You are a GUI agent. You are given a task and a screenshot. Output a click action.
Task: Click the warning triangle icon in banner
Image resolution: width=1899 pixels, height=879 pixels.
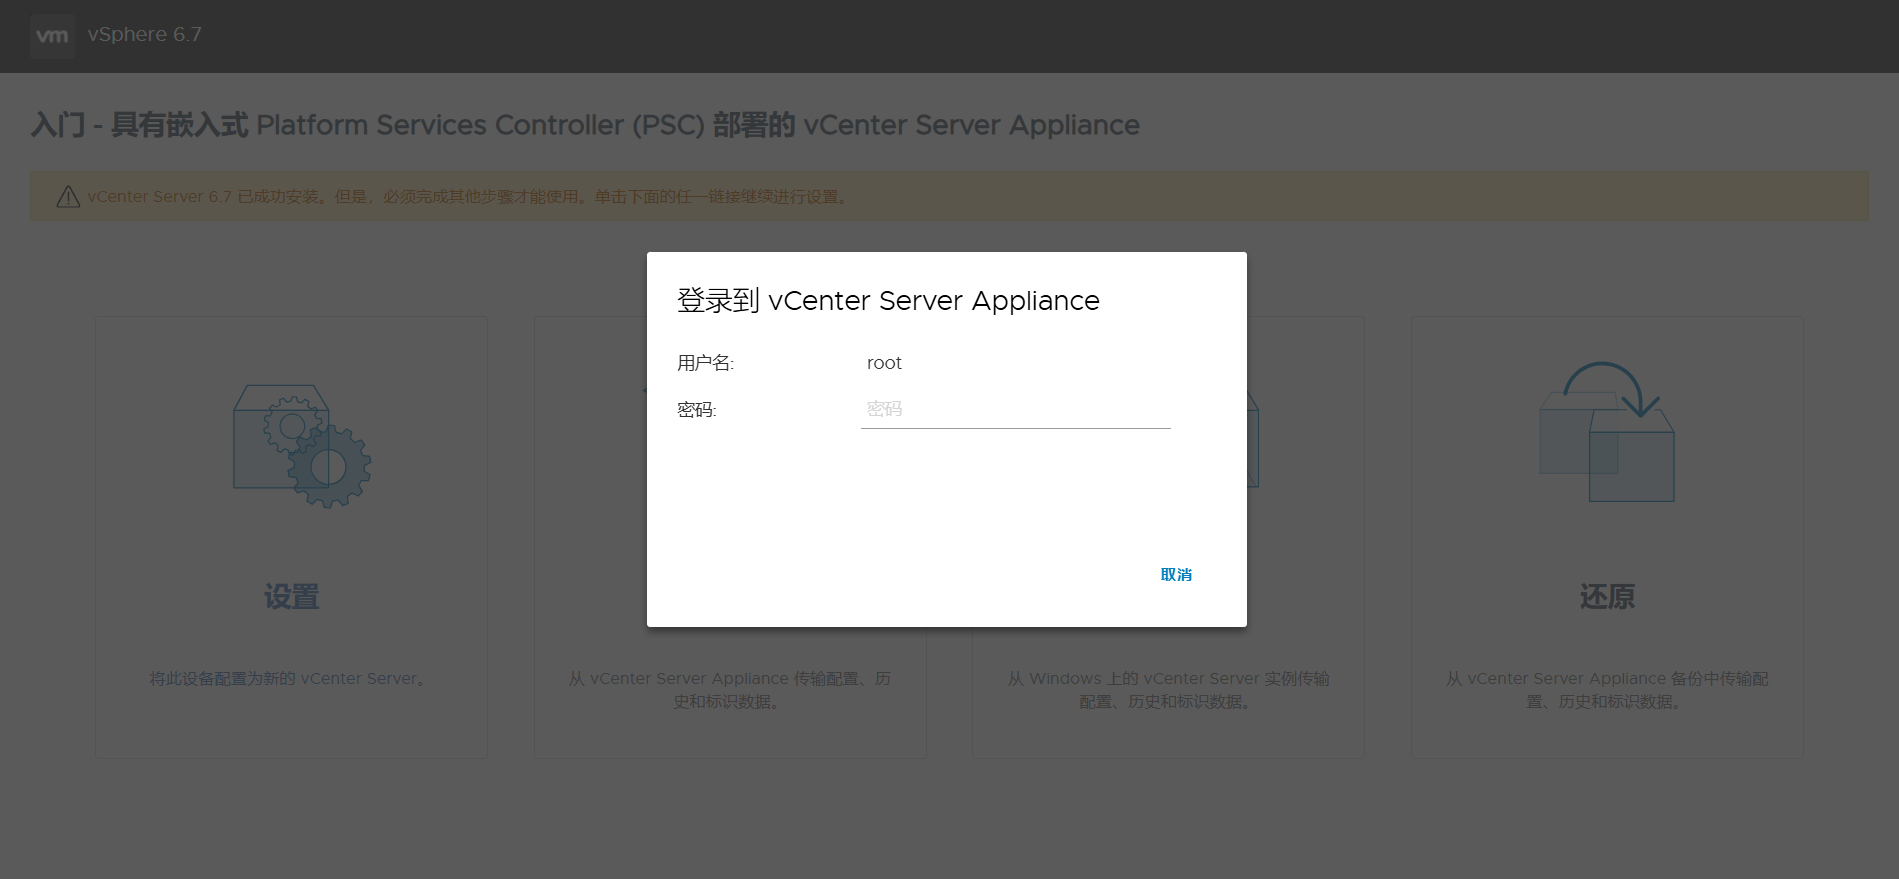click(68, 197)
